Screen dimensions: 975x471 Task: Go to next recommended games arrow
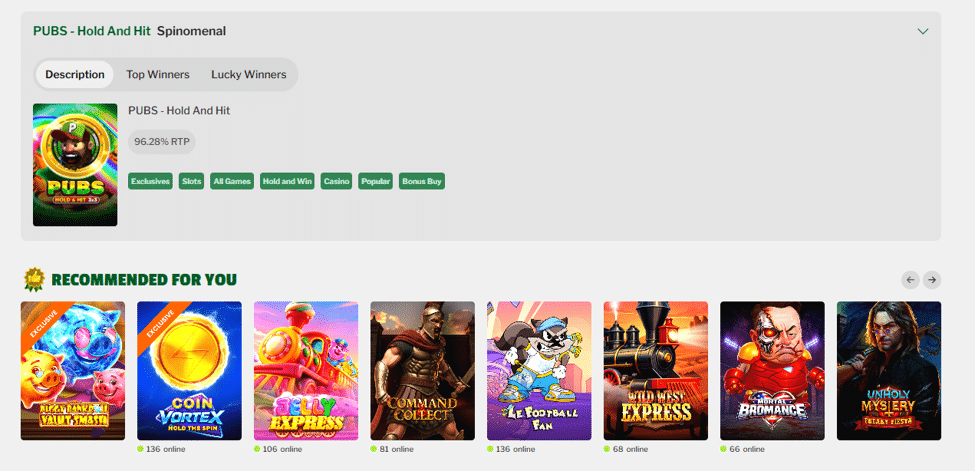[931, 280]
